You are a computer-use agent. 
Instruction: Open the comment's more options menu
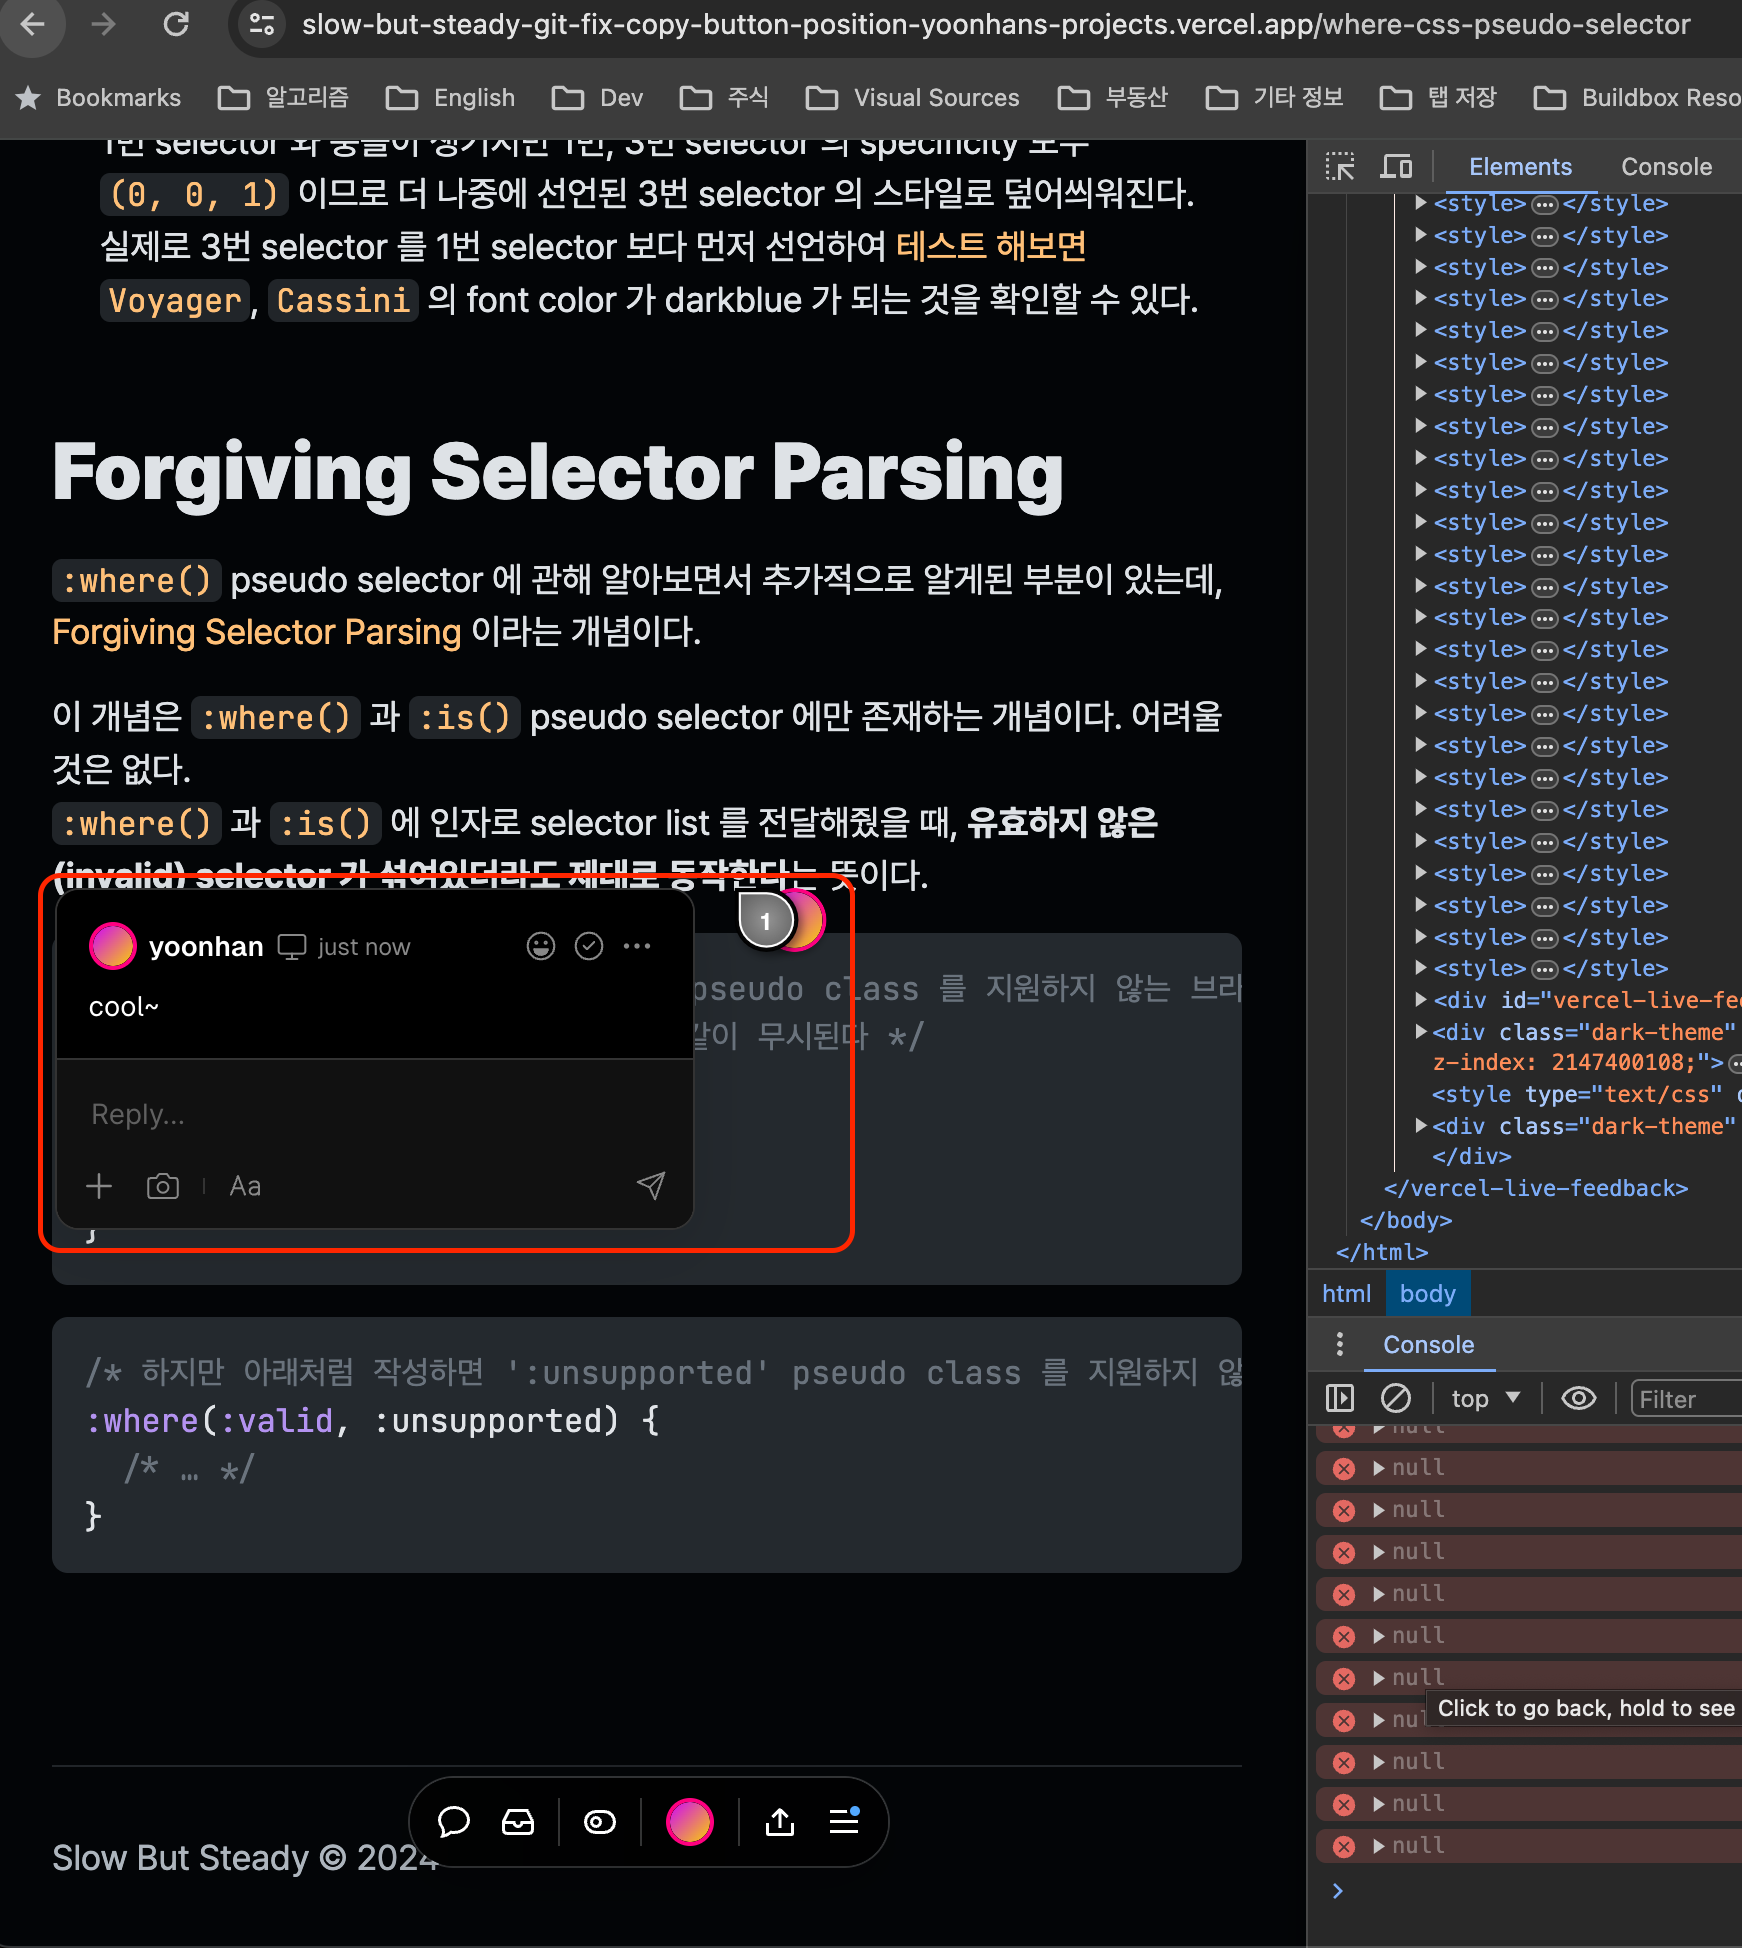pyautogui.click(x=637, y=946)
